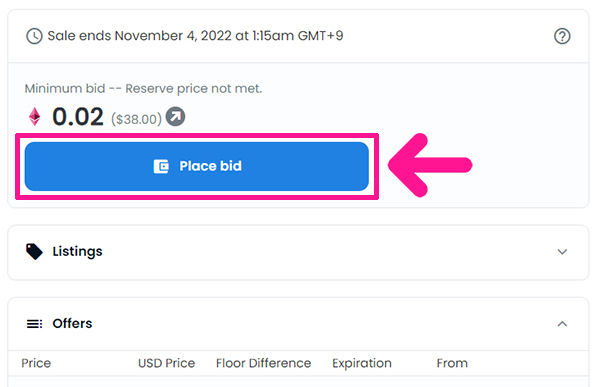600x387 pixels.
Task: Click the 0.02 bid price value
Action: coord(78,117)
